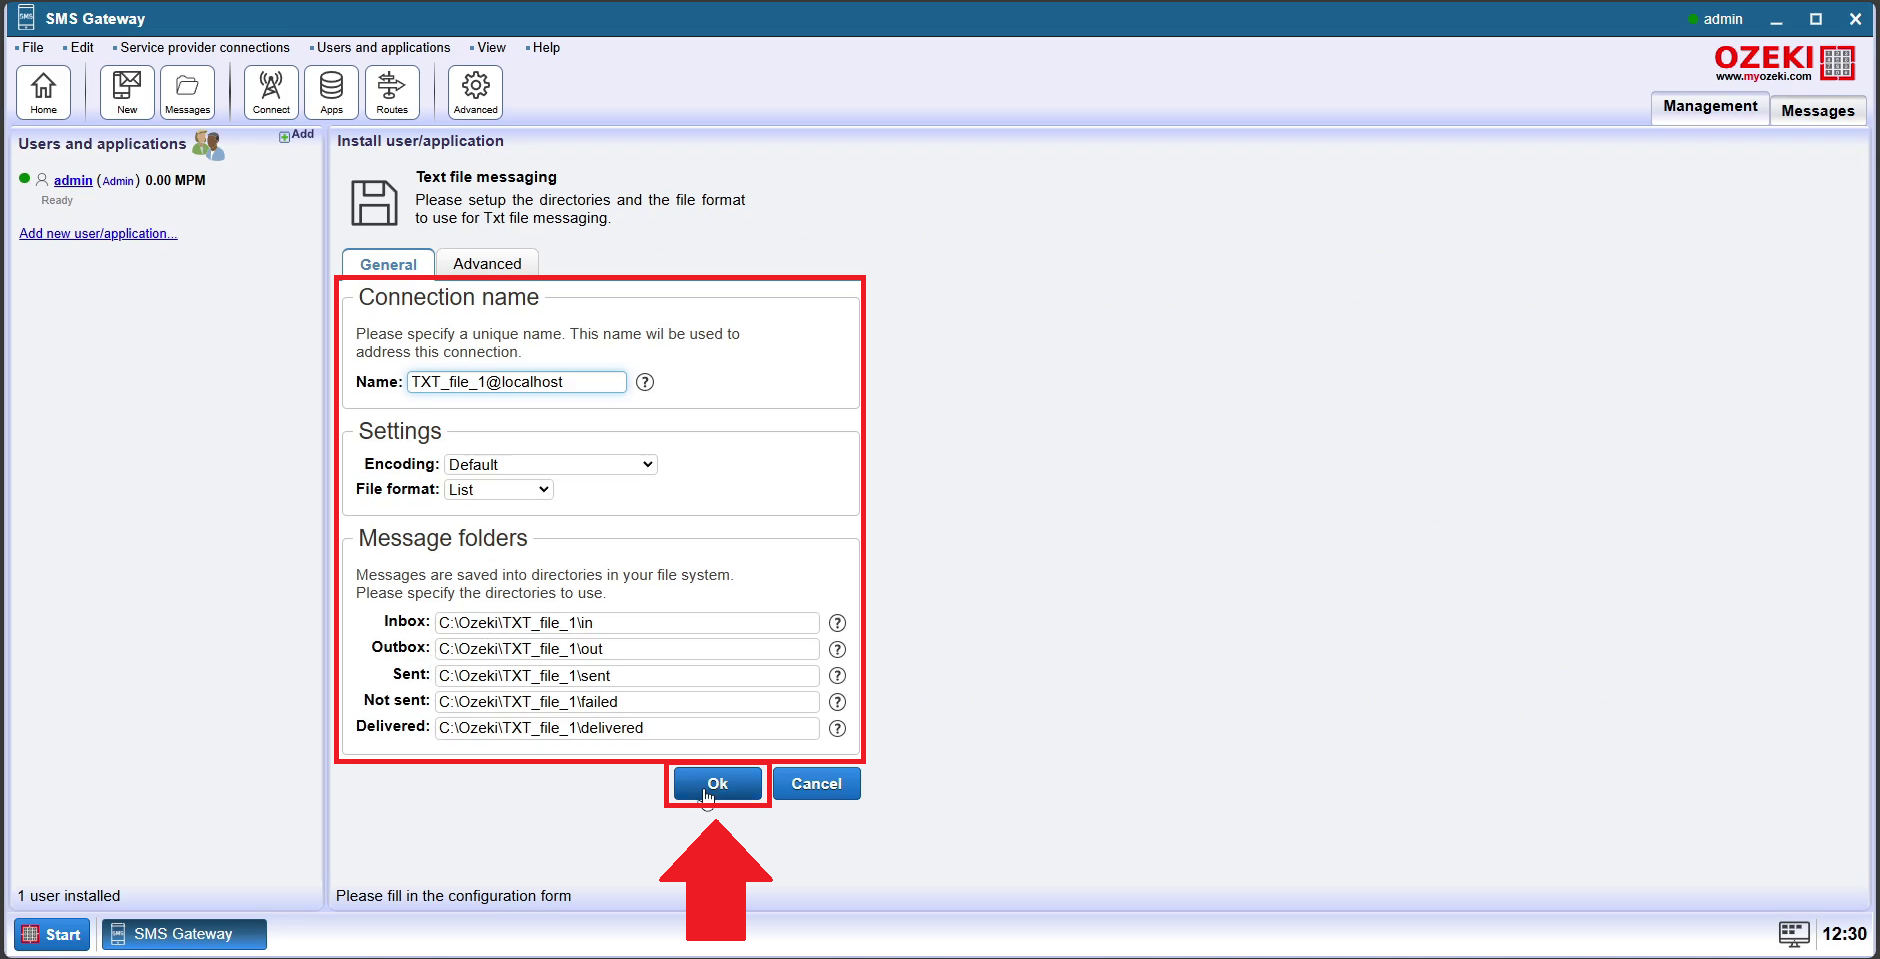This screenshot has height=959, width=1880.
Task: Click the help icon beside Not sent path
Action: pos(838,702)
